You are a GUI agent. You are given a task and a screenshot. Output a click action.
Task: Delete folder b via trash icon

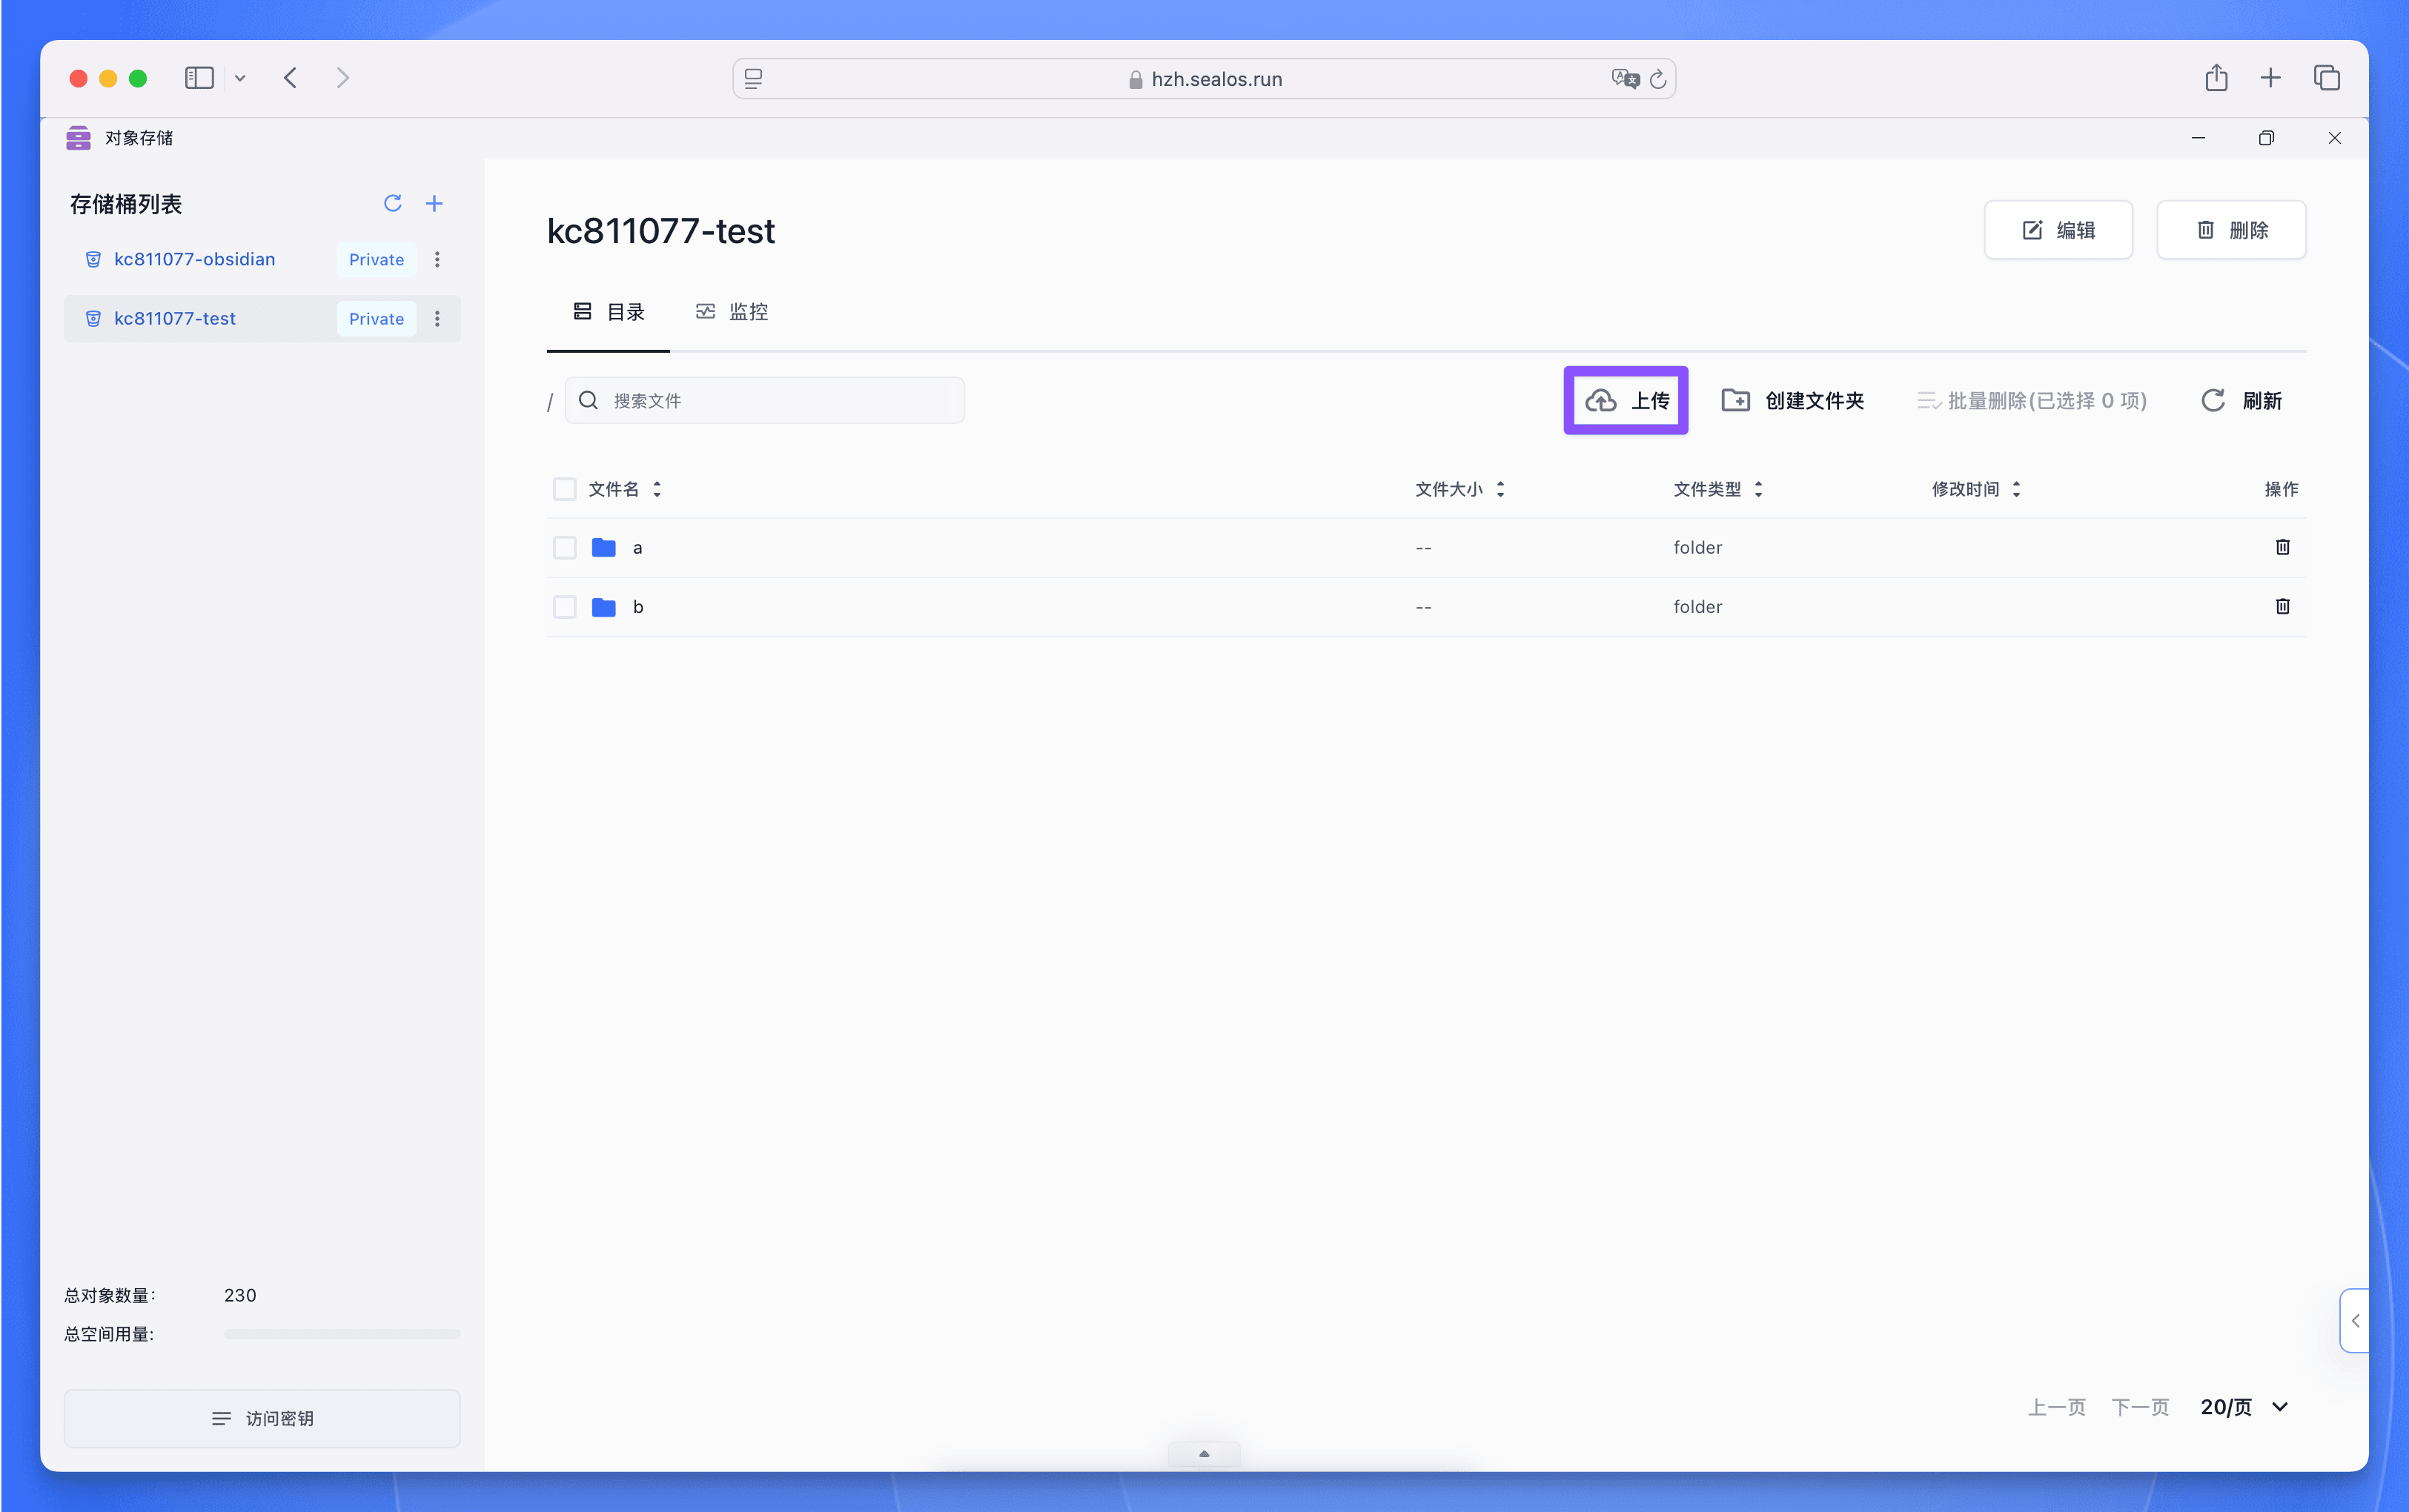tap(2282, 606)
